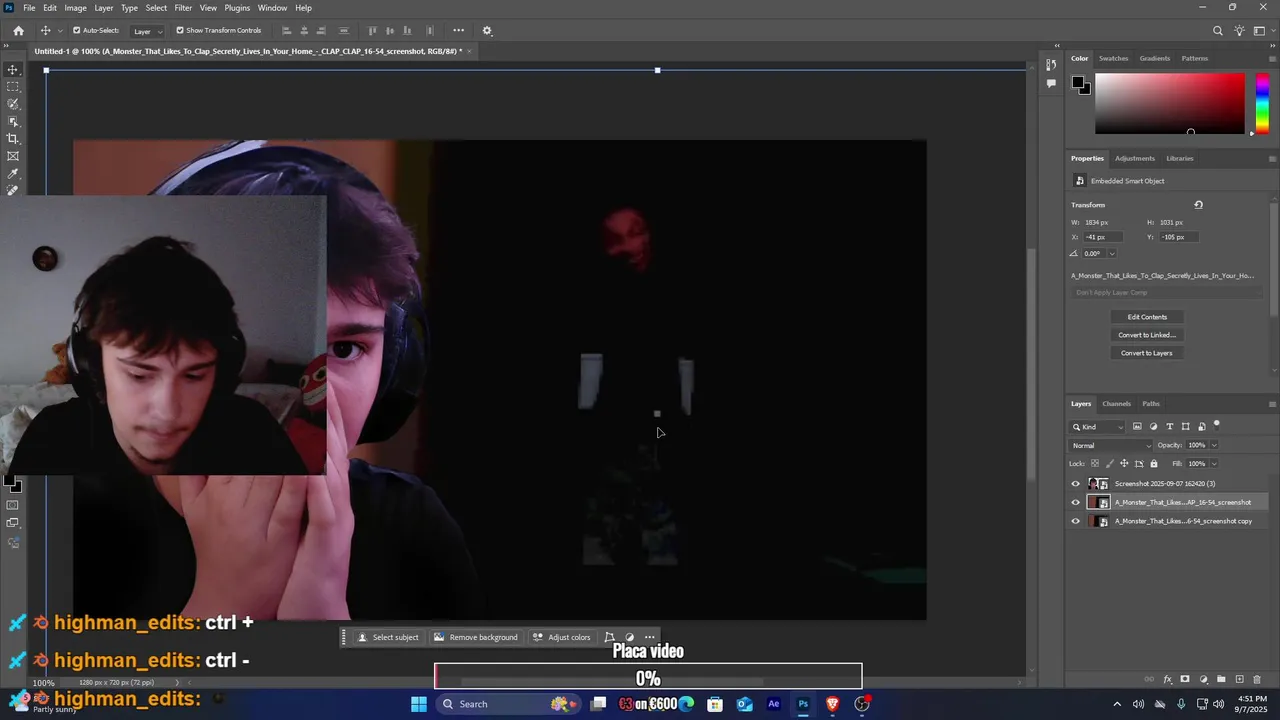Open the Move tool preset picker arrow

coord(60,31)
